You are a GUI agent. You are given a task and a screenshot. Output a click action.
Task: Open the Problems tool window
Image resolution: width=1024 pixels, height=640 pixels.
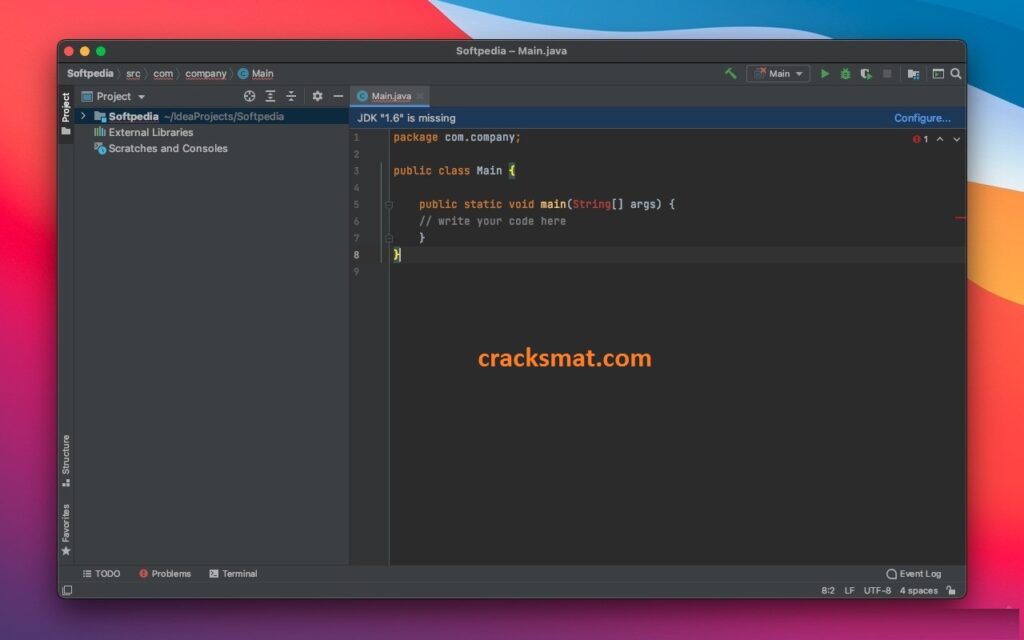tap(165, 573)
